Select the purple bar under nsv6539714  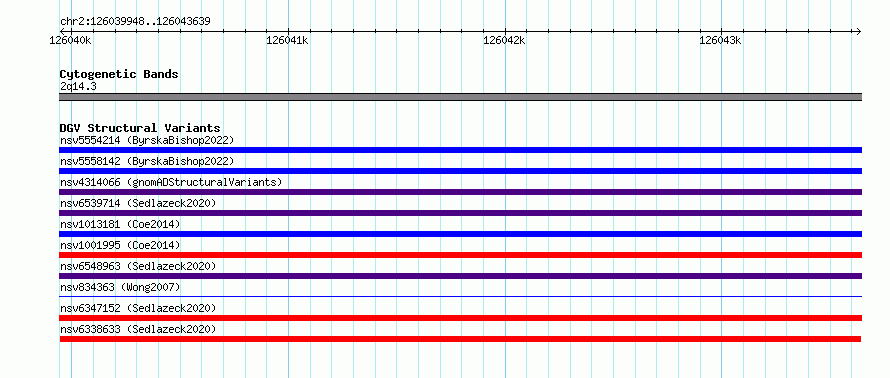pyautogui.click(x=460, y=213)
